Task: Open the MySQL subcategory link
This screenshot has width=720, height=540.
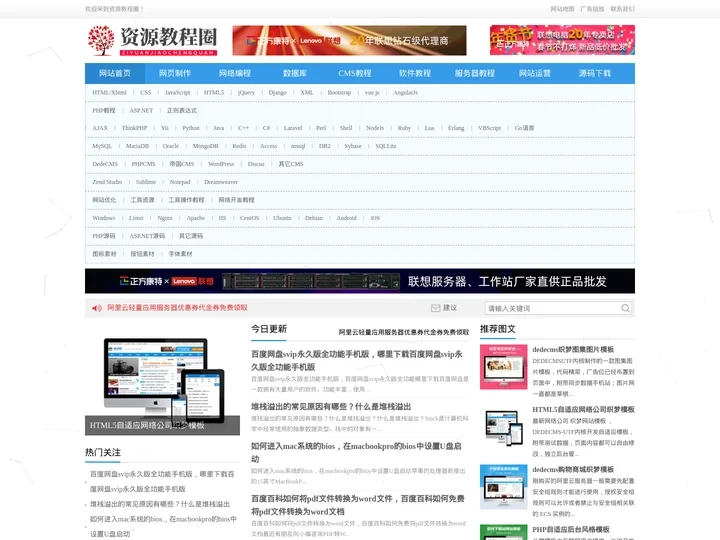Action: (x=102, y=146)
